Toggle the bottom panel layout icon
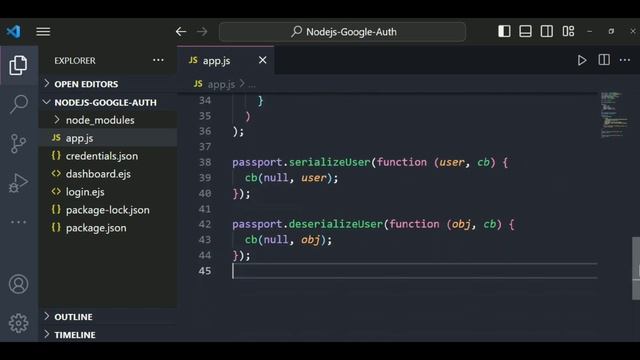640x360 pixels. (x=525, y=31)
